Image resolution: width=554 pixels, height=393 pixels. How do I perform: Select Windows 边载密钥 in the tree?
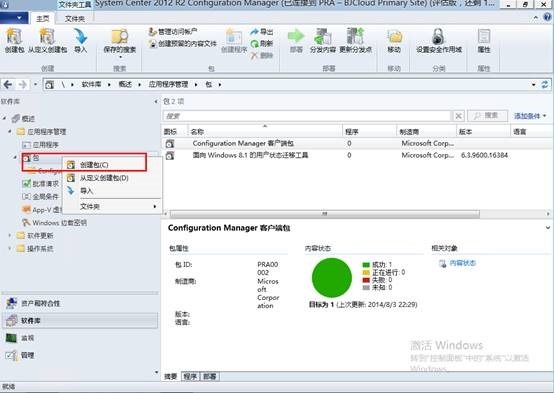(x=59, y=223)
